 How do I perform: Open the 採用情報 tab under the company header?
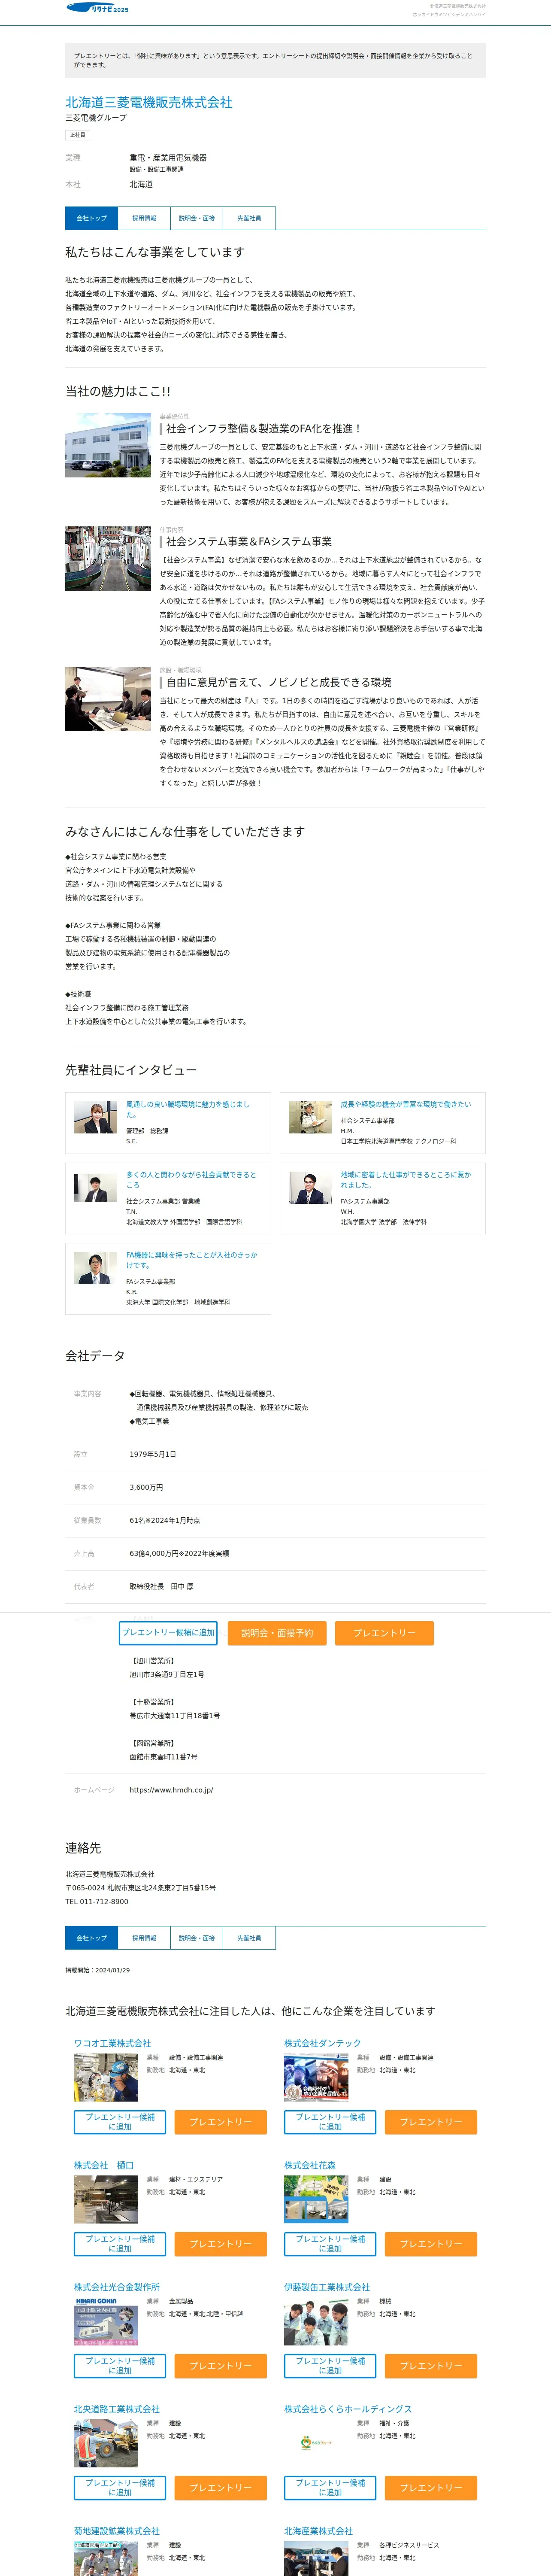coord(144,218)
